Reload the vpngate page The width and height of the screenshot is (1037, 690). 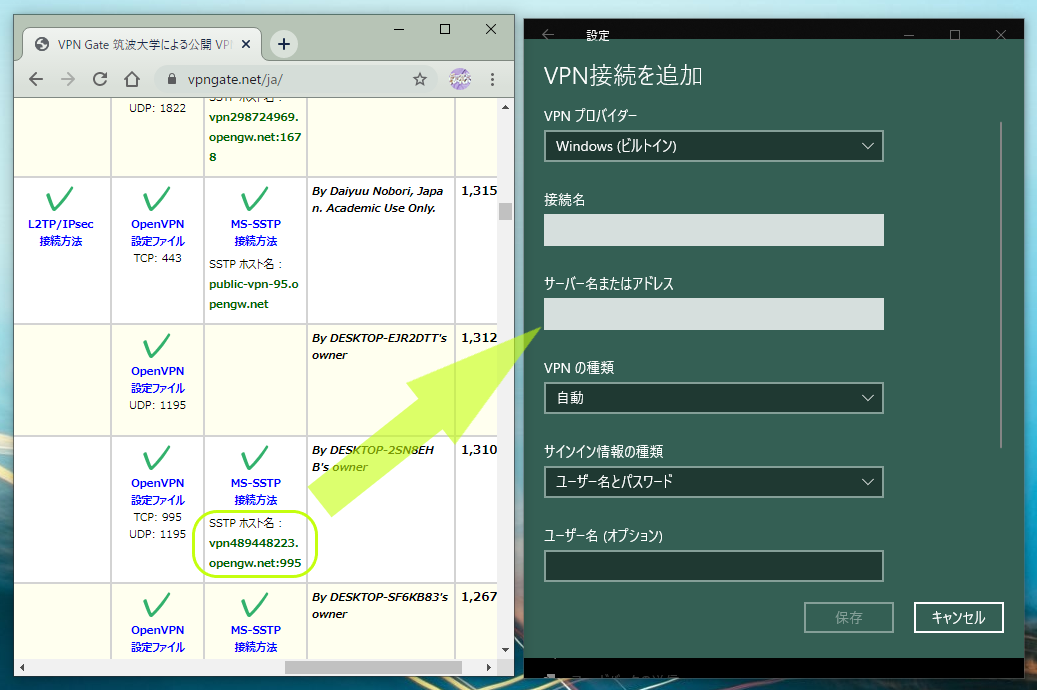pyautogui.click(x=100, y=79)
